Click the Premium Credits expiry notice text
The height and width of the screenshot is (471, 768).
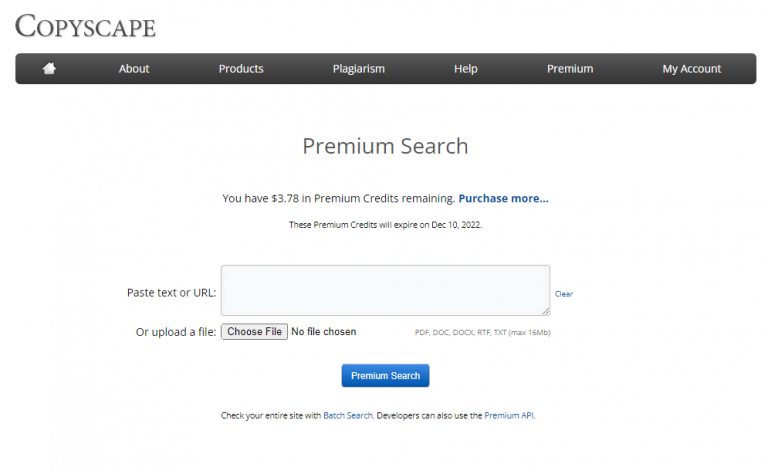[385, 225]
